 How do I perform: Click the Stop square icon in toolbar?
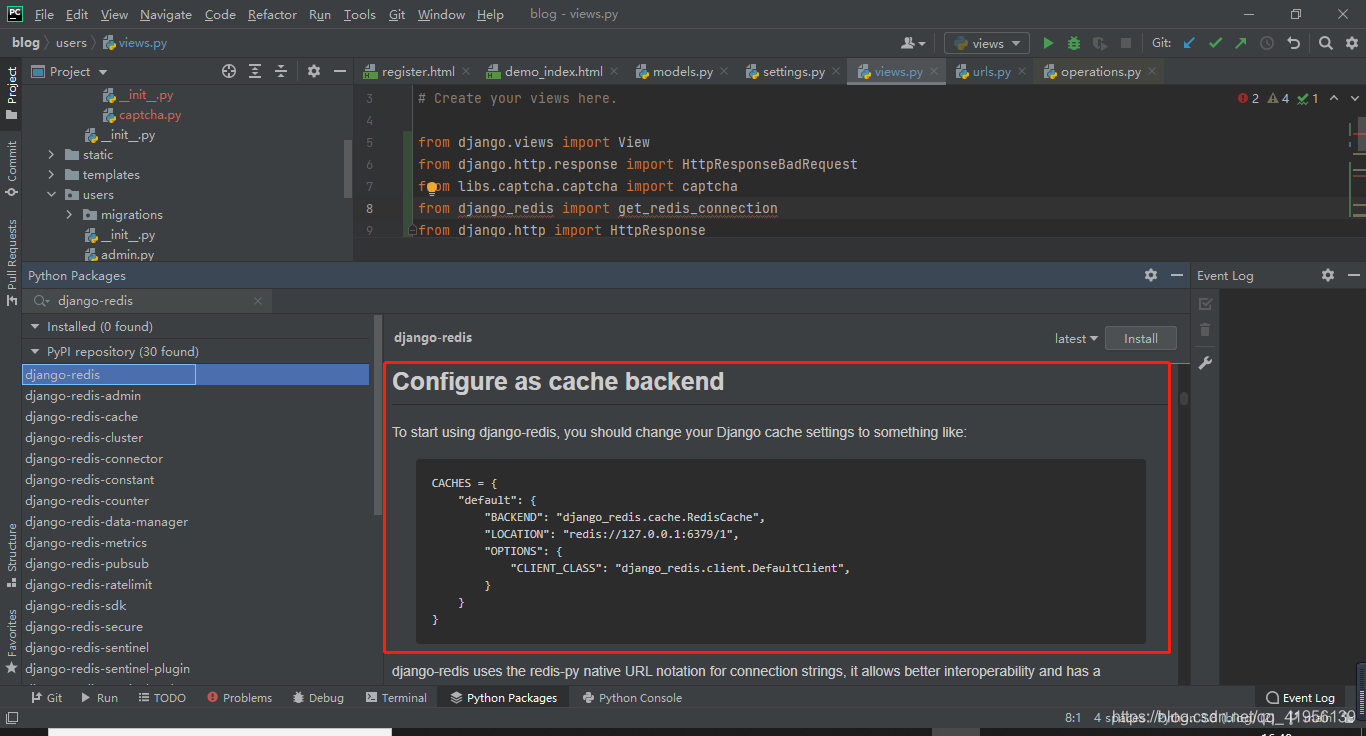click(1126, 43)
